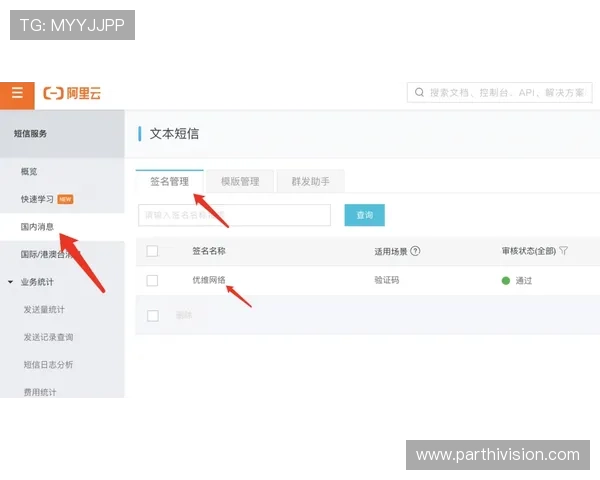The height and width of the screenshot is (480, 600).
Task: Click the 删除 button below the table
Action: coord(184,315)
